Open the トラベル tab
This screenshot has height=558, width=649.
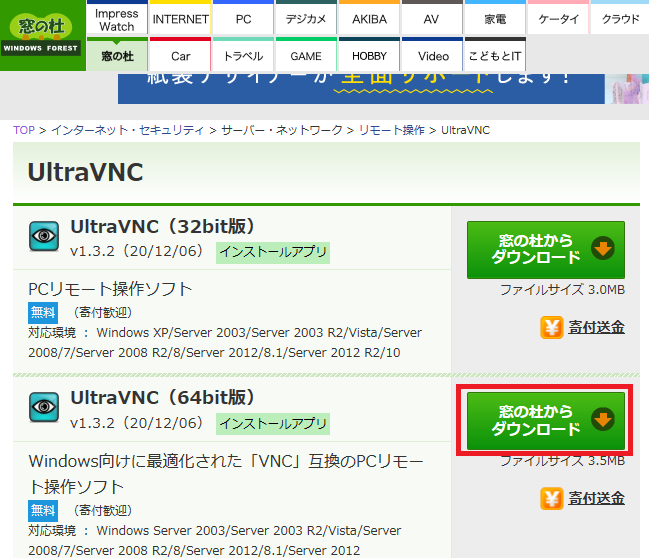pos(243,55)
